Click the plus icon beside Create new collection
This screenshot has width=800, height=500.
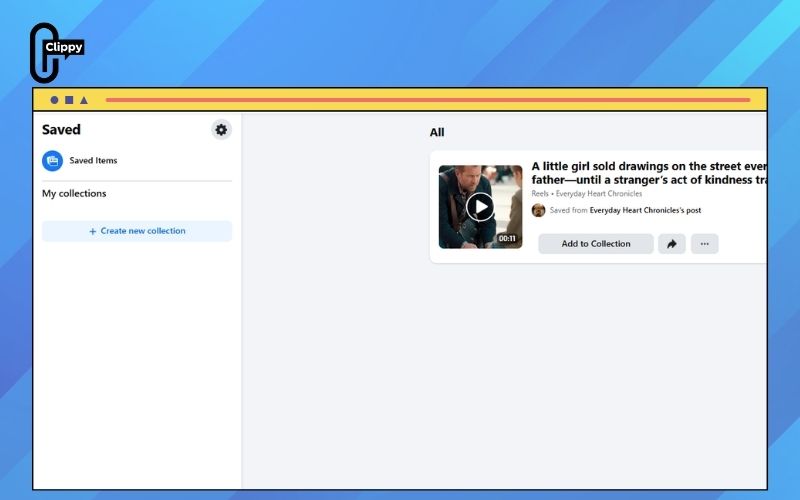click(x=92, y=232)
